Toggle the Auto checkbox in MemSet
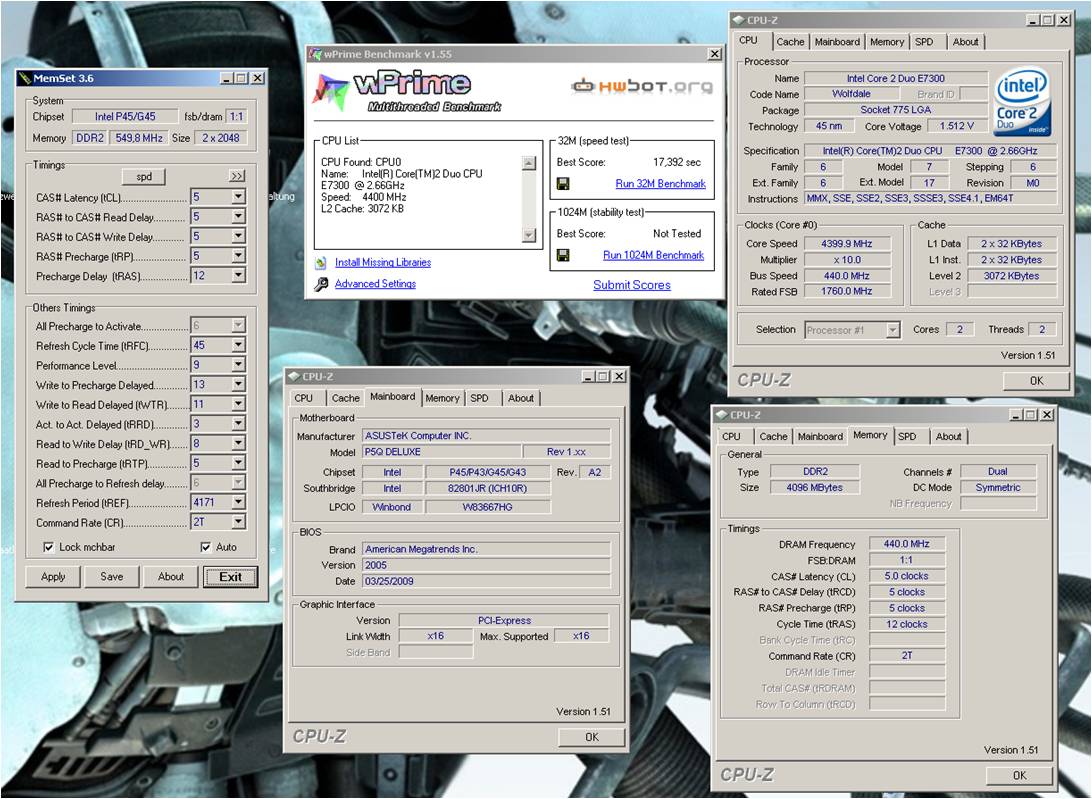 (x=205, y=547)
